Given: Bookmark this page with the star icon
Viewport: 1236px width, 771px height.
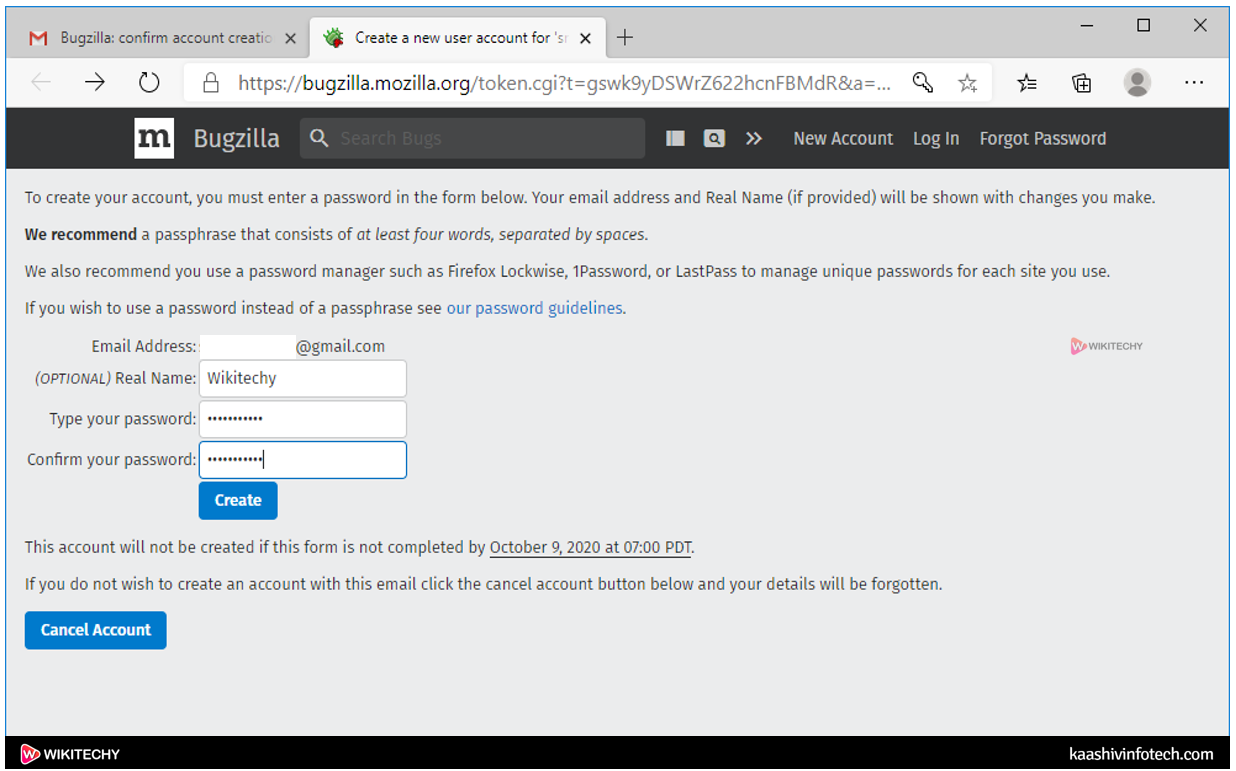Looking at the screenshot, I should (x=967, y=83).
